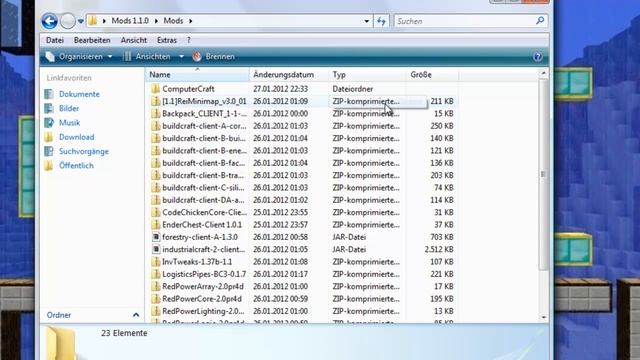Open the Extras menu
640x360 pixels.
(167, 40)
